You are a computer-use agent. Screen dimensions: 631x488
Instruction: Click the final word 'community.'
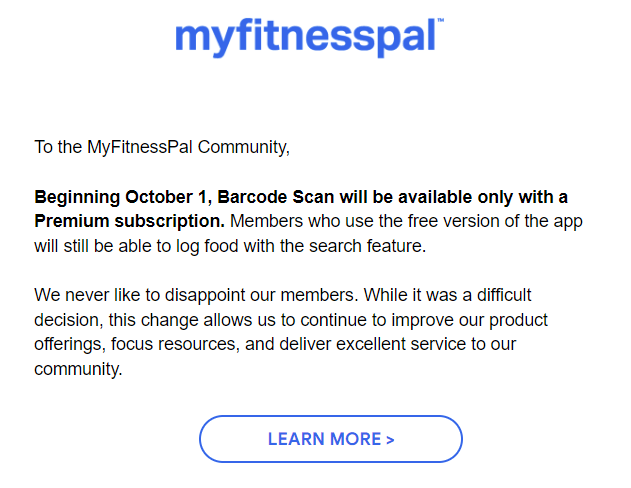click(78, 369)
